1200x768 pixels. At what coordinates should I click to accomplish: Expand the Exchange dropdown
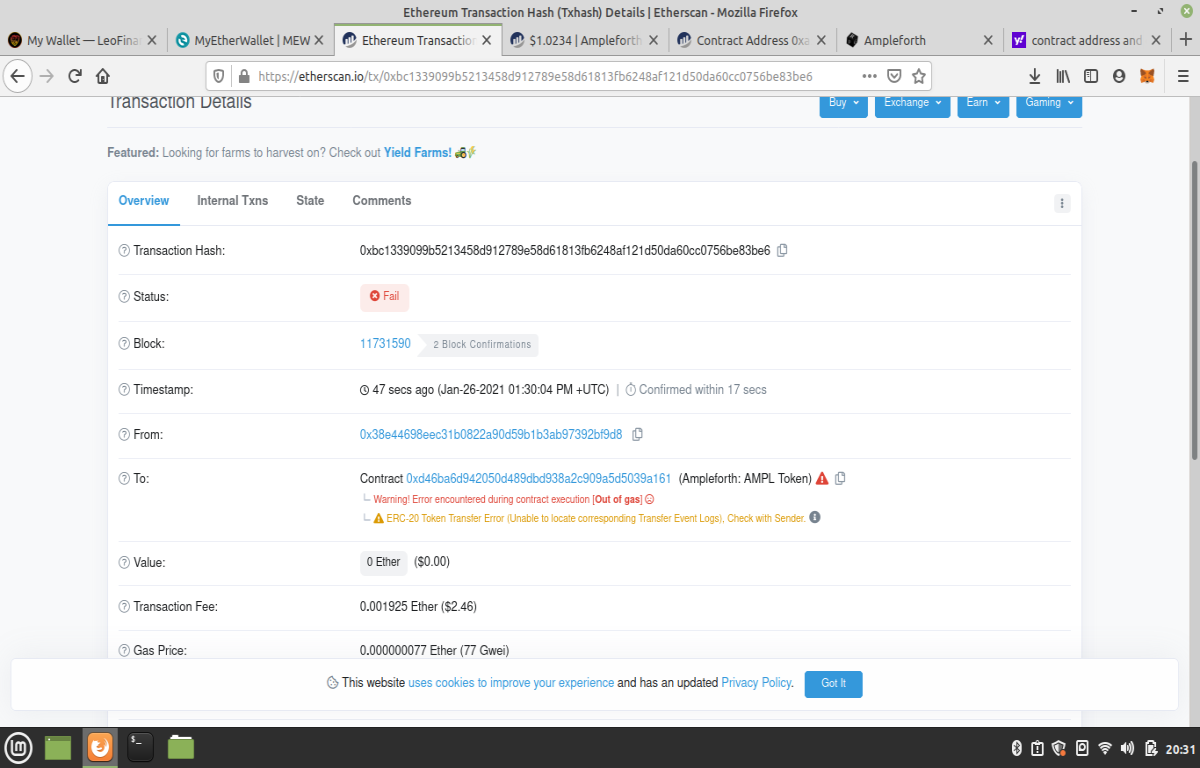tap(912, 103)
